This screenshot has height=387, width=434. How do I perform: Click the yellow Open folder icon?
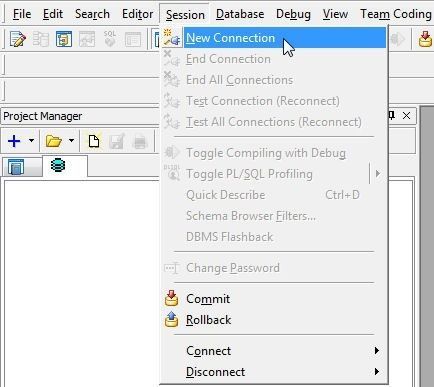pos(54,141)
